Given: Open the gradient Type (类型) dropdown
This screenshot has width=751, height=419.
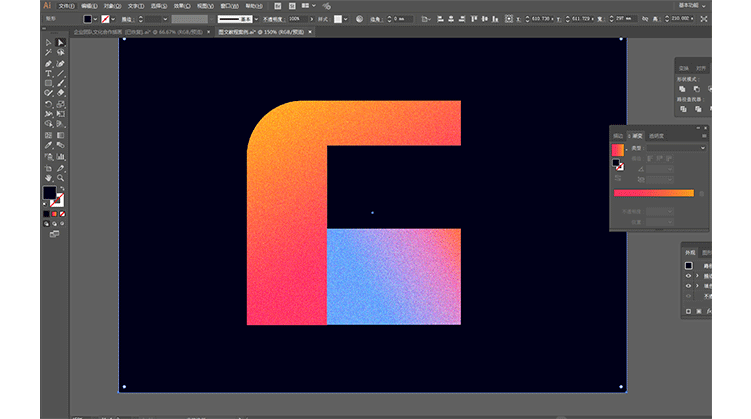Looking at the screenshot, I should click(x=675, y=148).
